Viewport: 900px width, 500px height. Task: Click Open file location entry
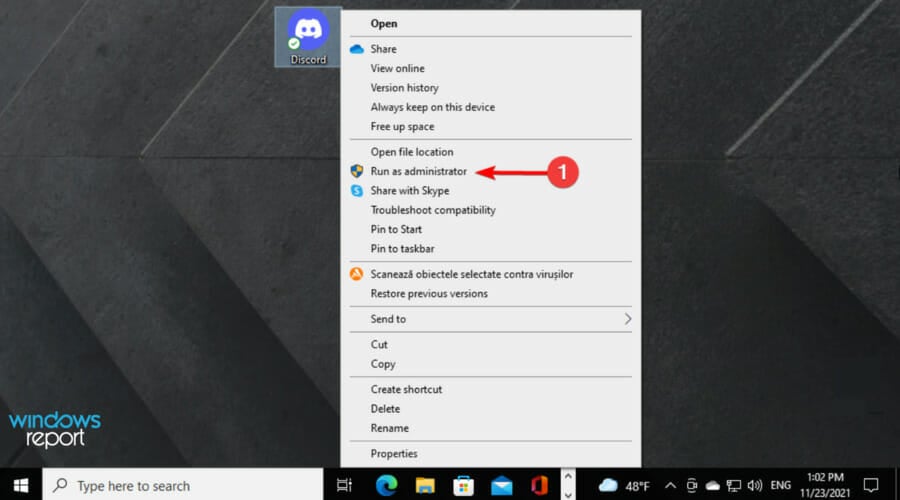tap(412, 152)
